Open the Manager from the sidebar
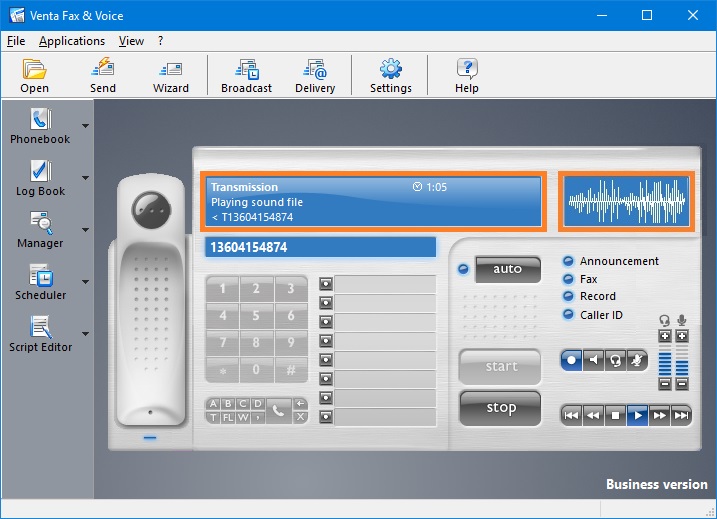This screenshot has width=717, height=519. (x=40, y=230)
